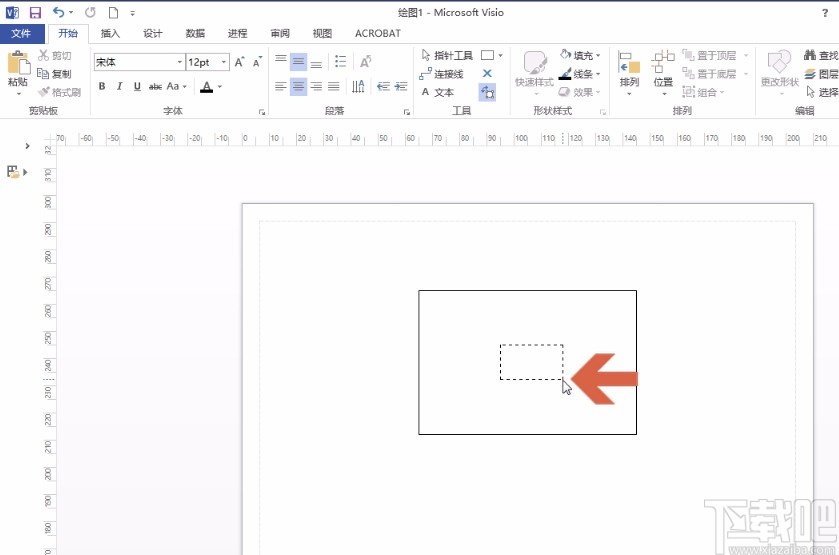Switch to the ACROBAT tab
Image resolution: width=839 pixels, height=555 pixels.
tap(378, 33)
